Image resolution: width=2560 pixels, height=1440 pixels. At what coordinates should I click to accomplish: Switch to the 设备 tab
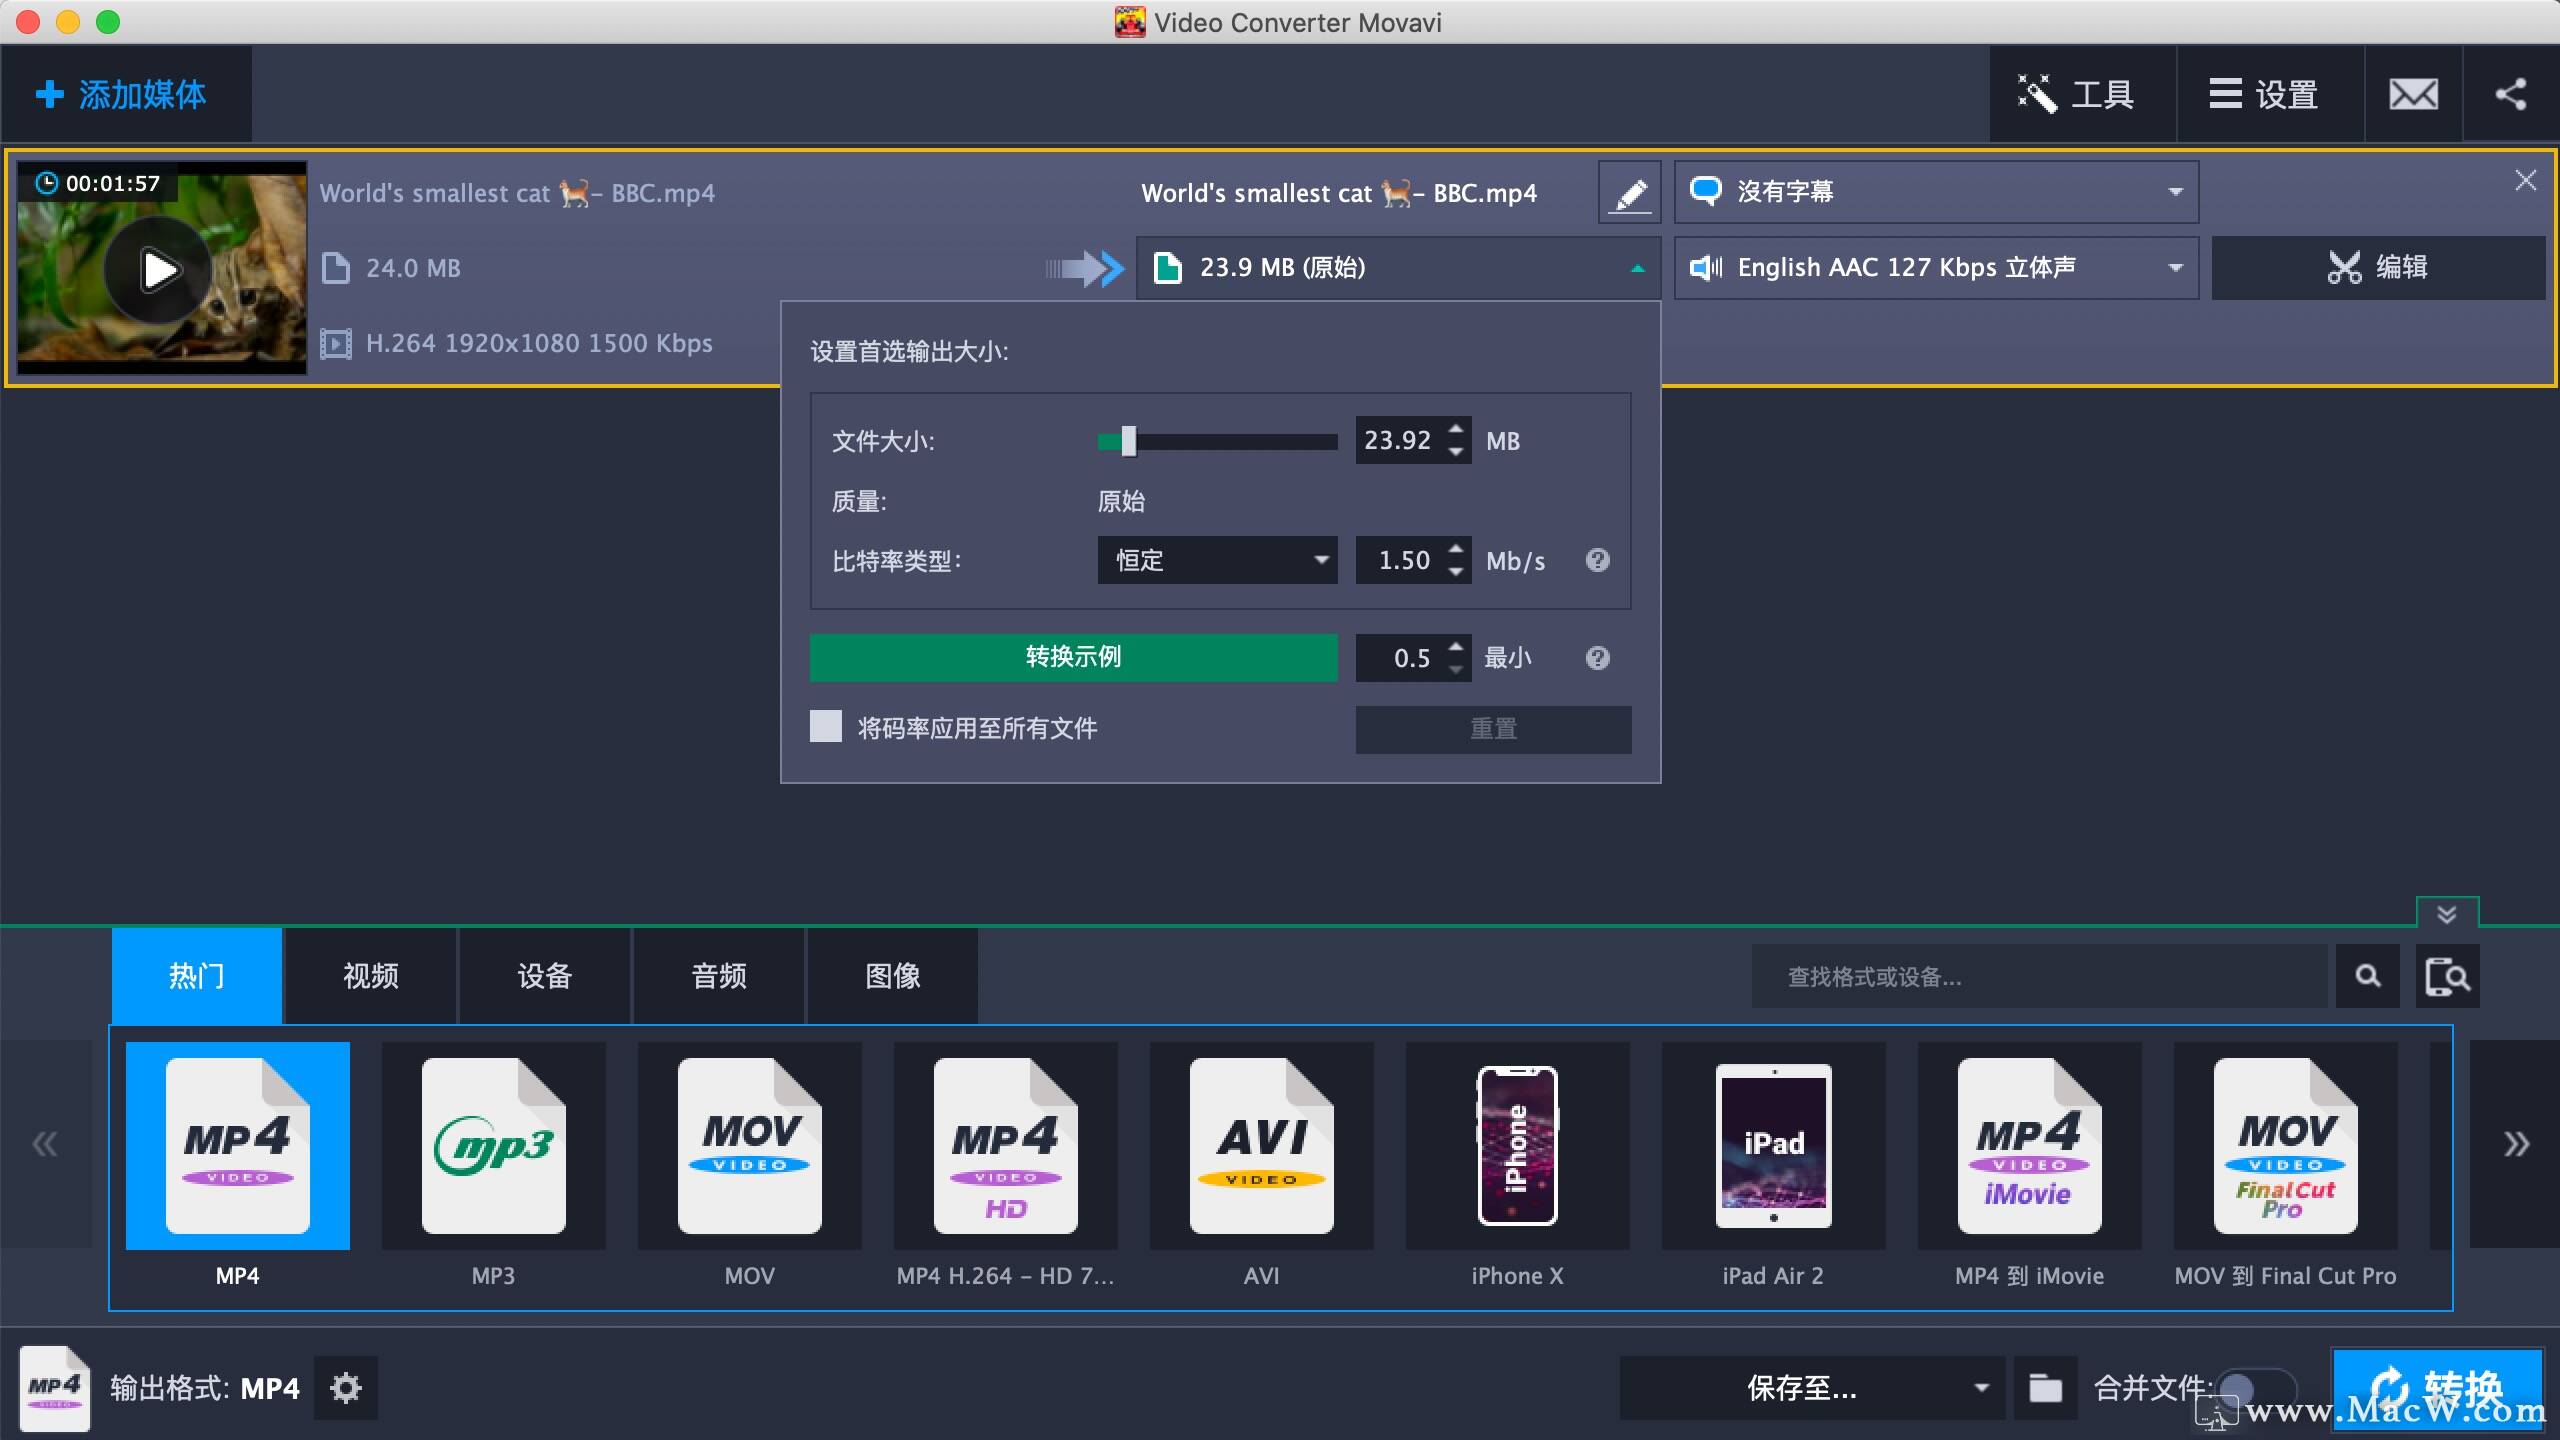coord(544,975)
